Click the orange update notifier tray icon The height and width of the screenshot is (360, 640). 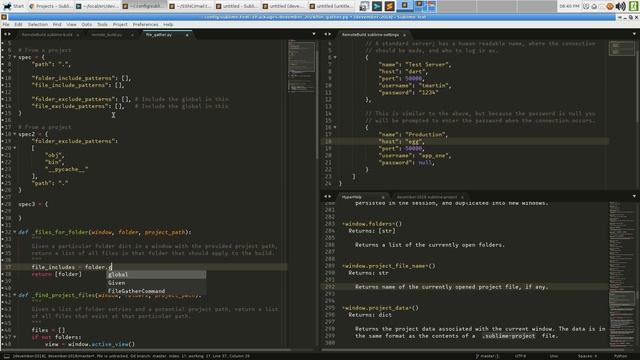[x=610, y=6]
